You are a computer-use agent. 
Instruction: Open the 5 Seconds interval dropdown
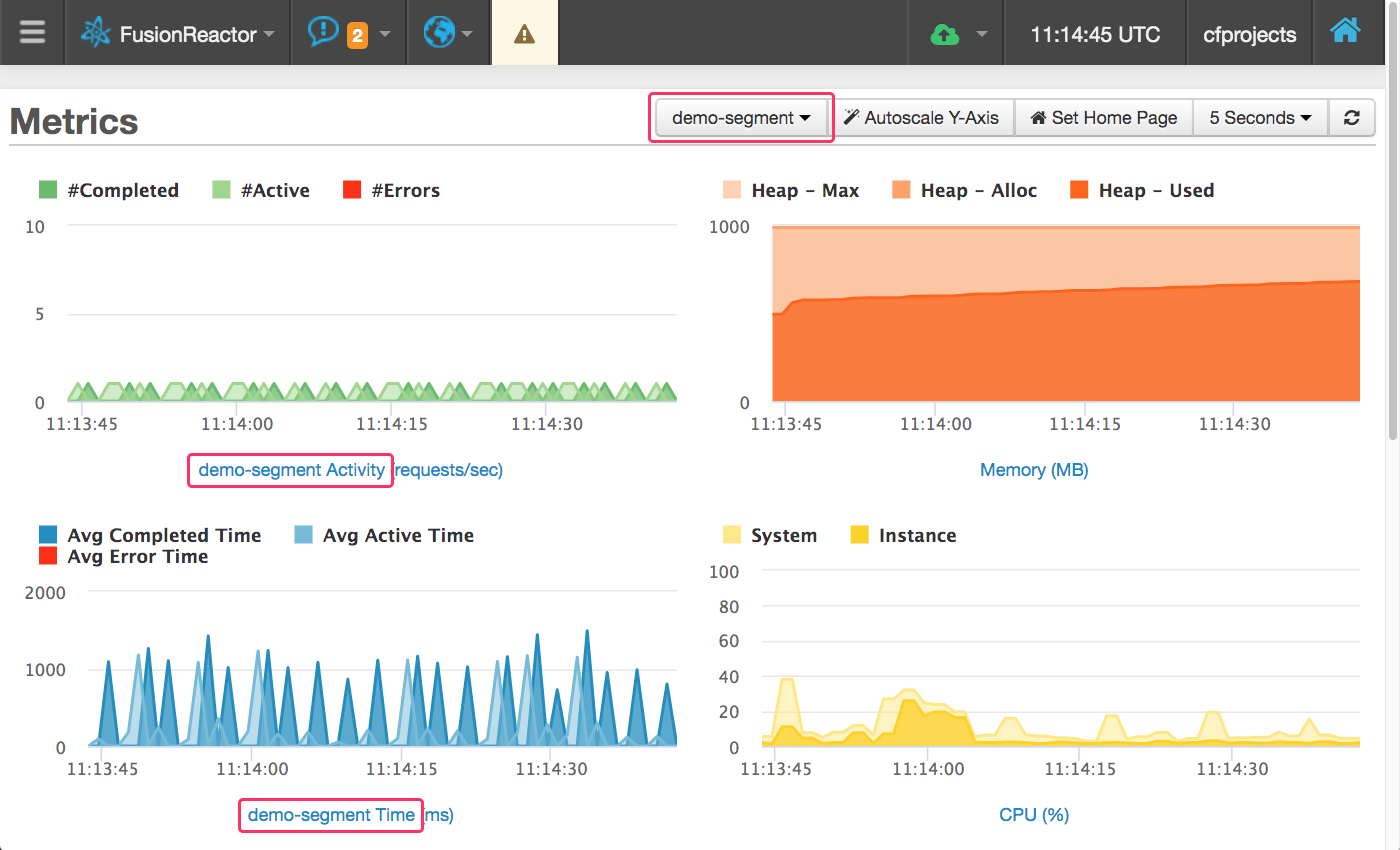1260,118
